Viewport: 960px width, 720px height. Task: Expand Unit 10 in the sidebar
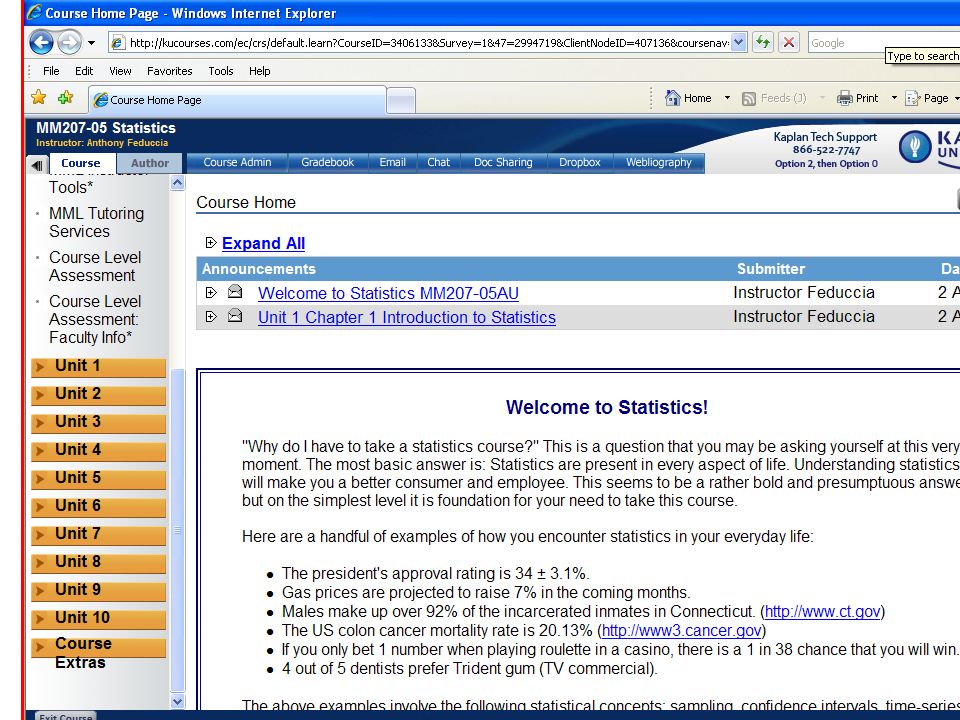pyautogui.click(x=99, y=618)
